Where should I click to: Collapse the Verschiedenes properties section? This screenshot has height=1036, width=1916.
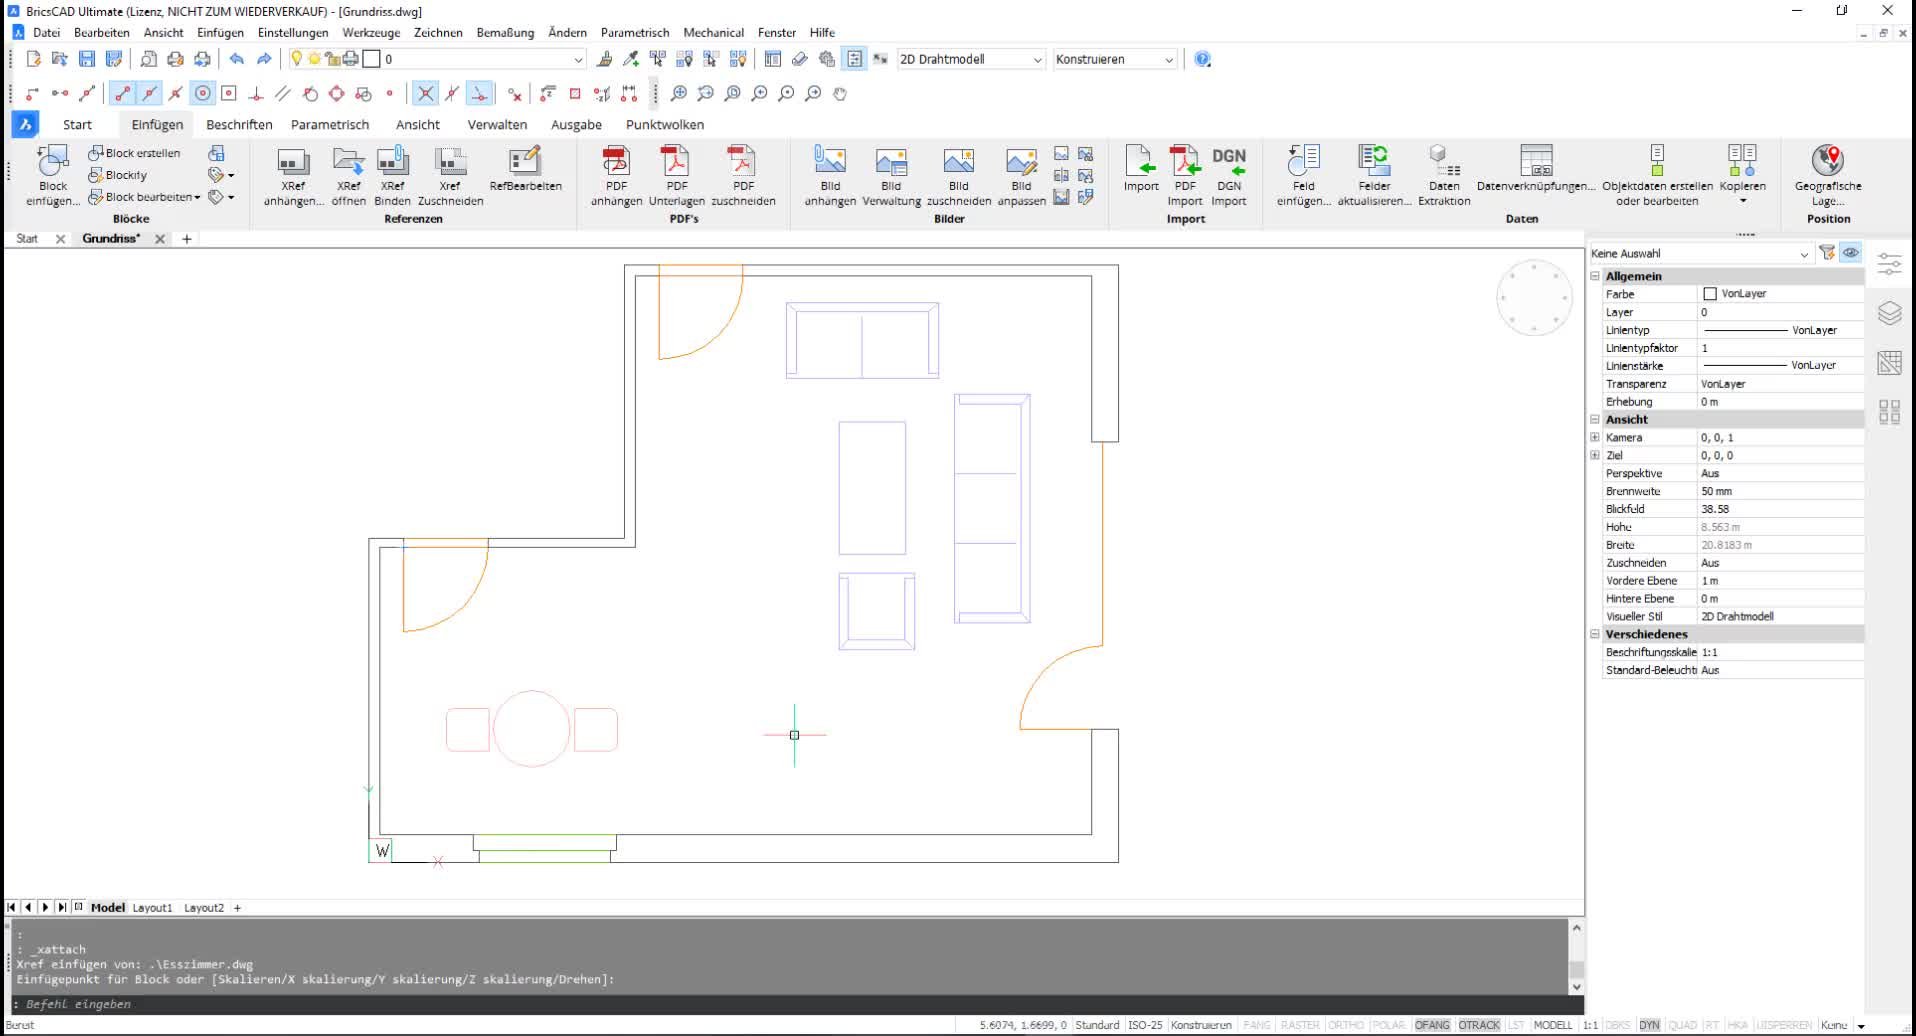click(x=1595, y=634)
